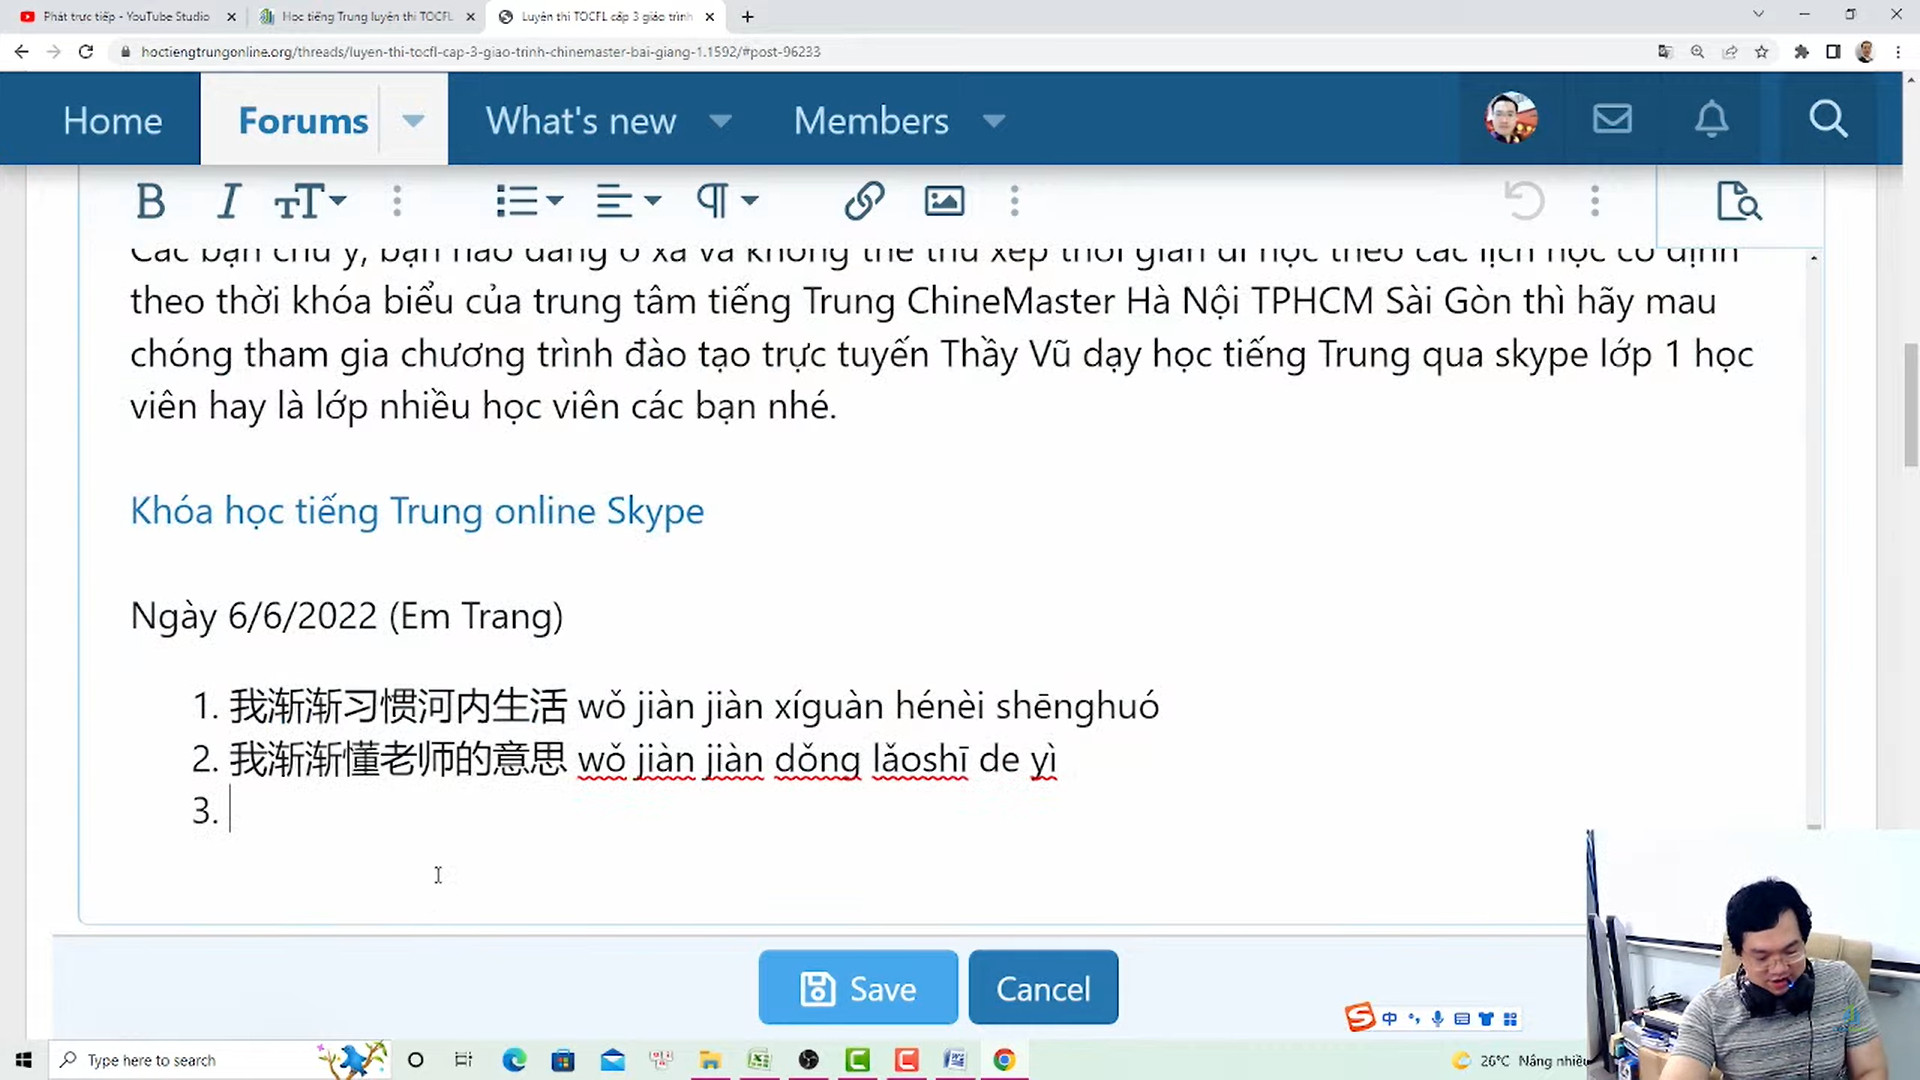Screen dimensions: 1920x1080
Task: Open the text alignment dropdown
Action: coord(628,202)
